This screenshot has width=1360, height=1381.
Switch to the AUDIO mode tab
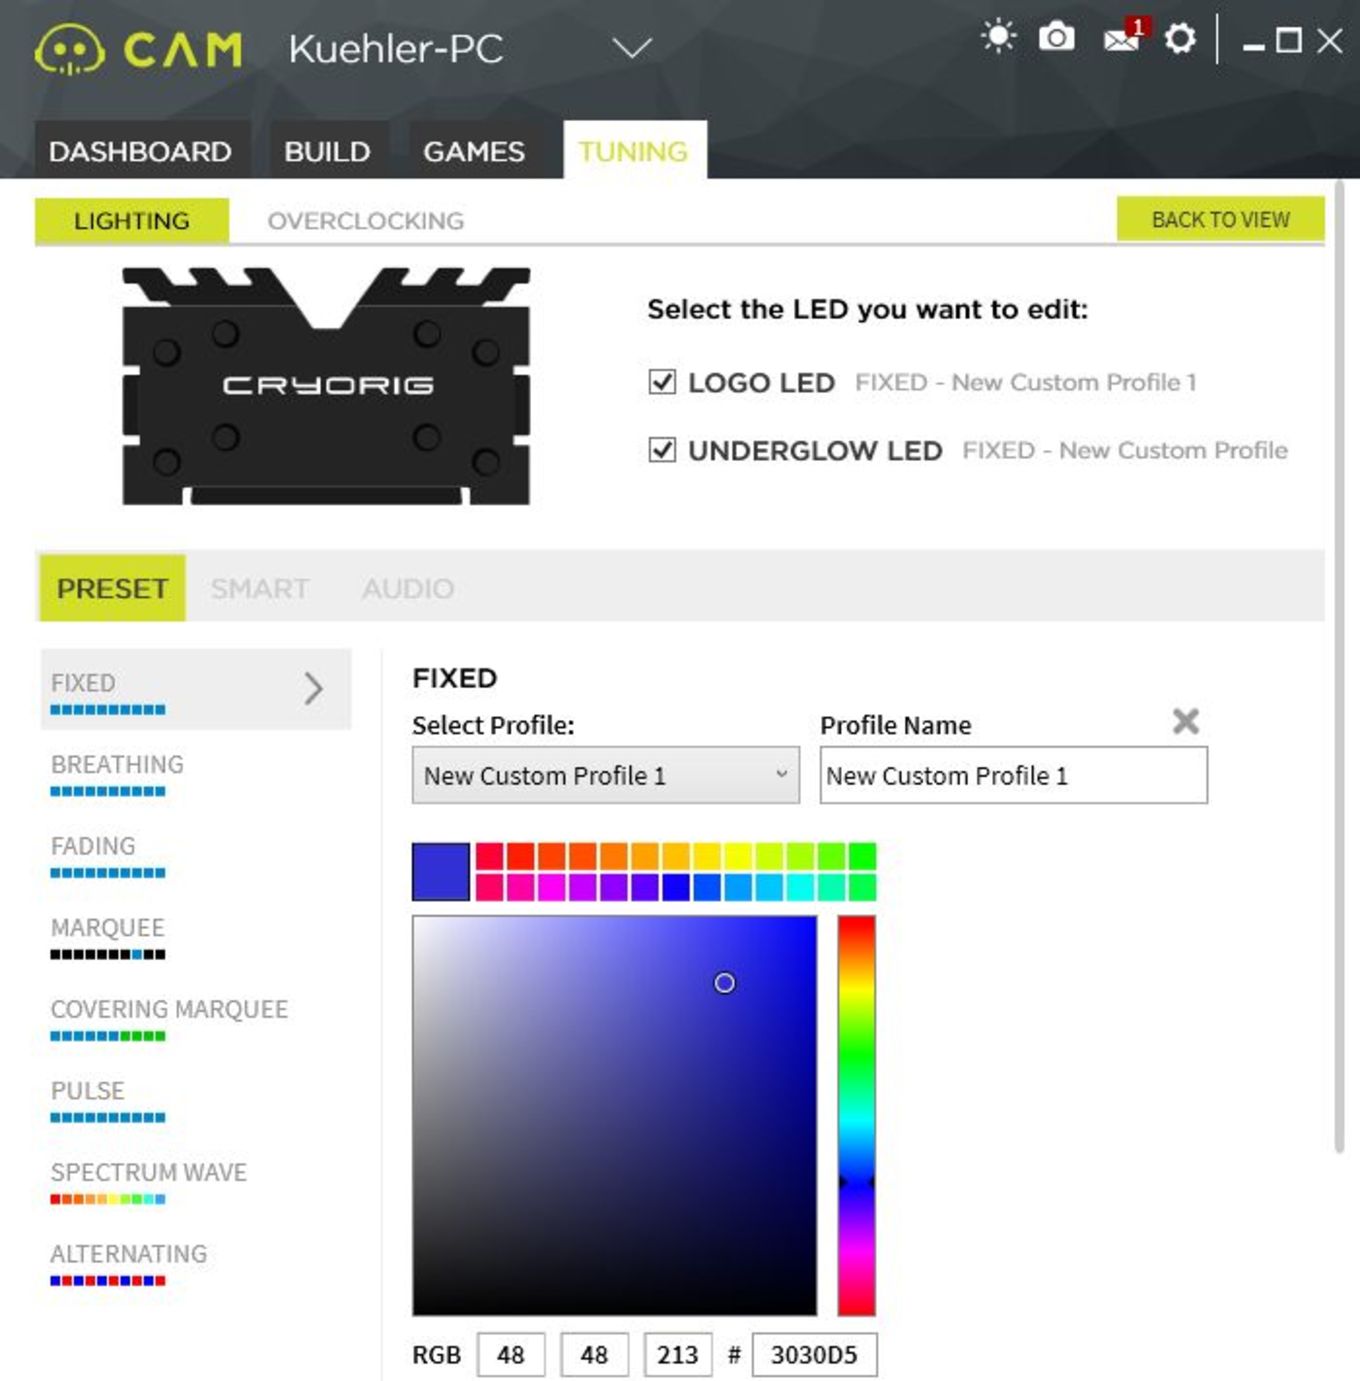pos(408,588)
